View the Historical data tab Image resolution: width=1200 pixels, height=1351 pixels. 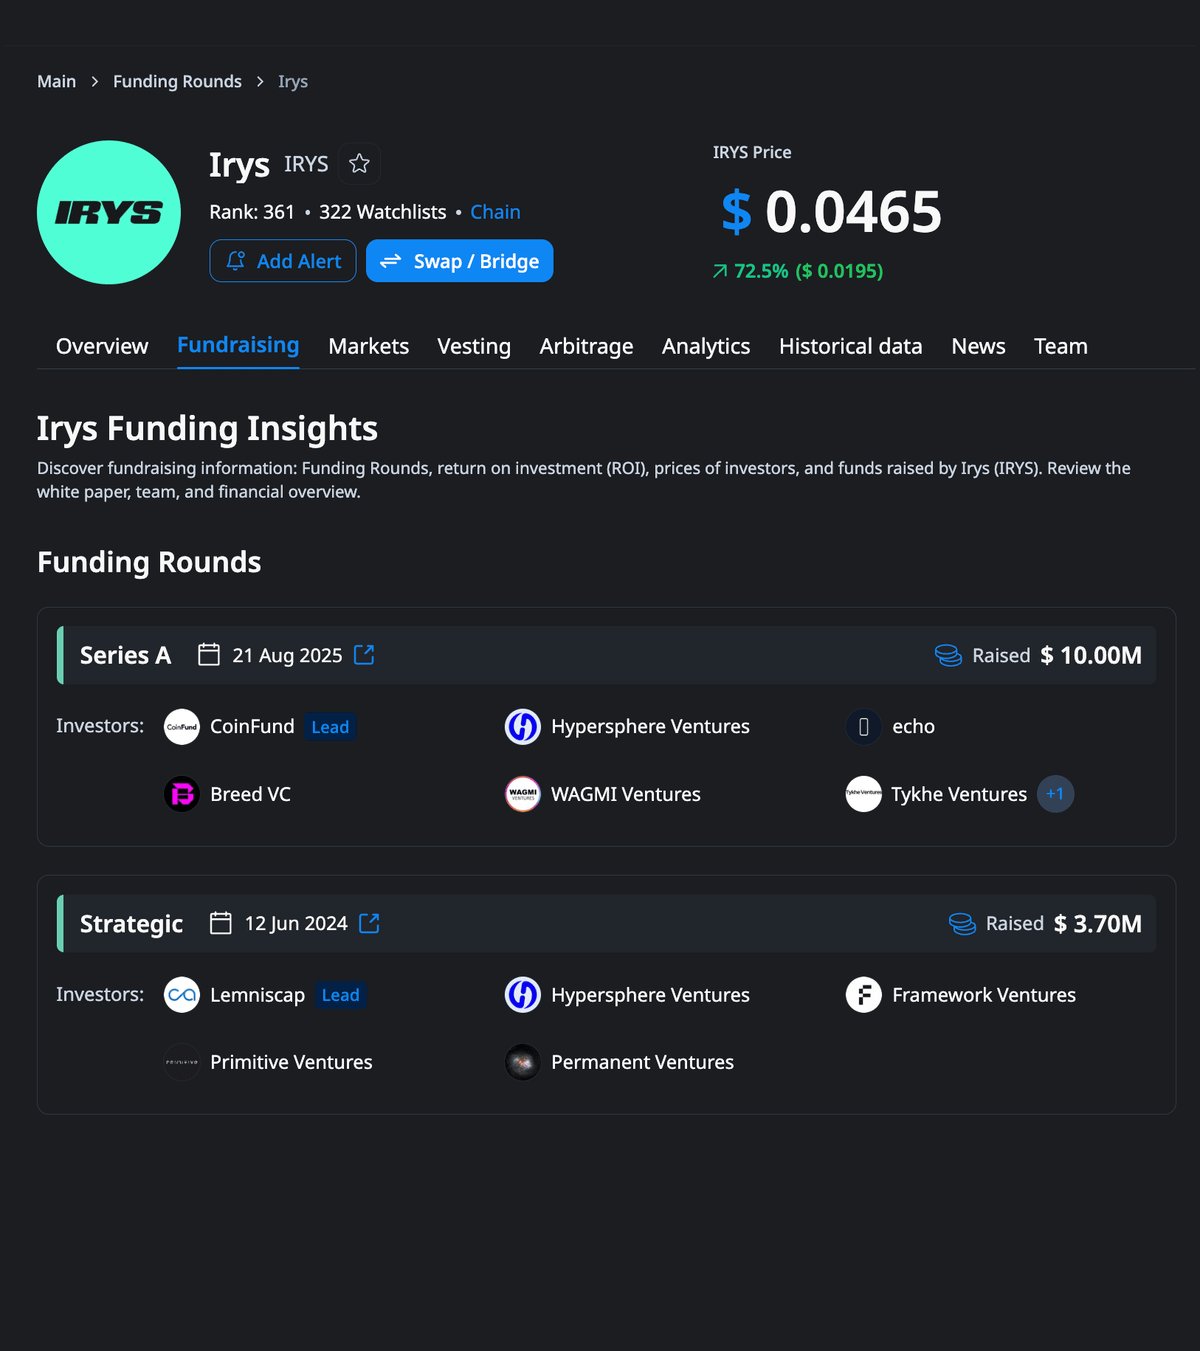point(851,346)
